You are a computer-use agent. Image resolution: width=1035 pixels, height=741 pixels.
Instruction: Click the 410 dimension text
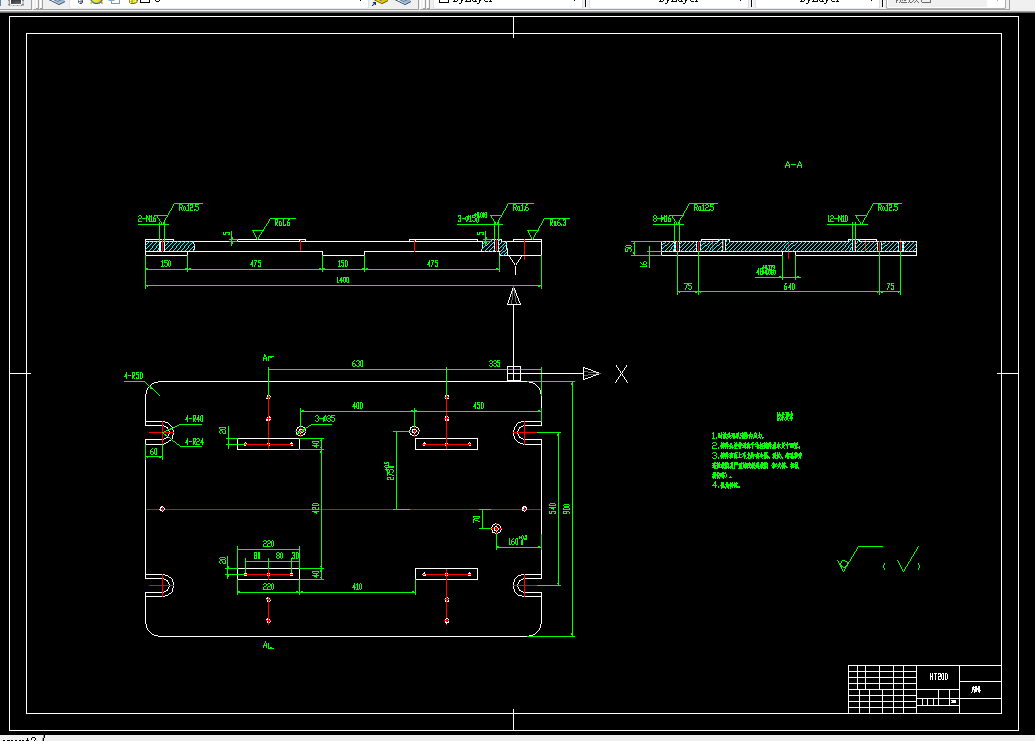357,586
